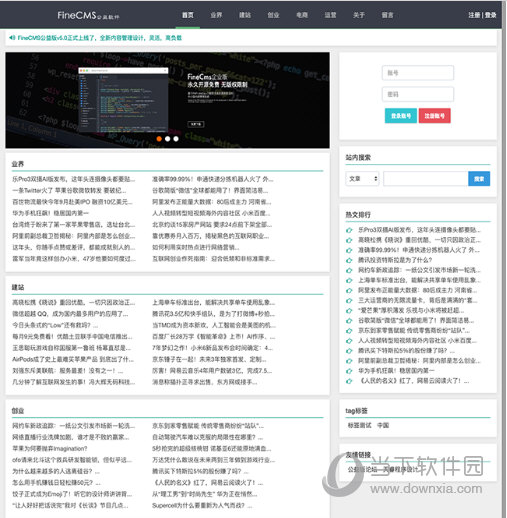Screen dimensions: 507x518
Task: Click thumbs-up icon beside 高晓松携《晓说》 in 热文排行
Action: [x=349, y=240]
